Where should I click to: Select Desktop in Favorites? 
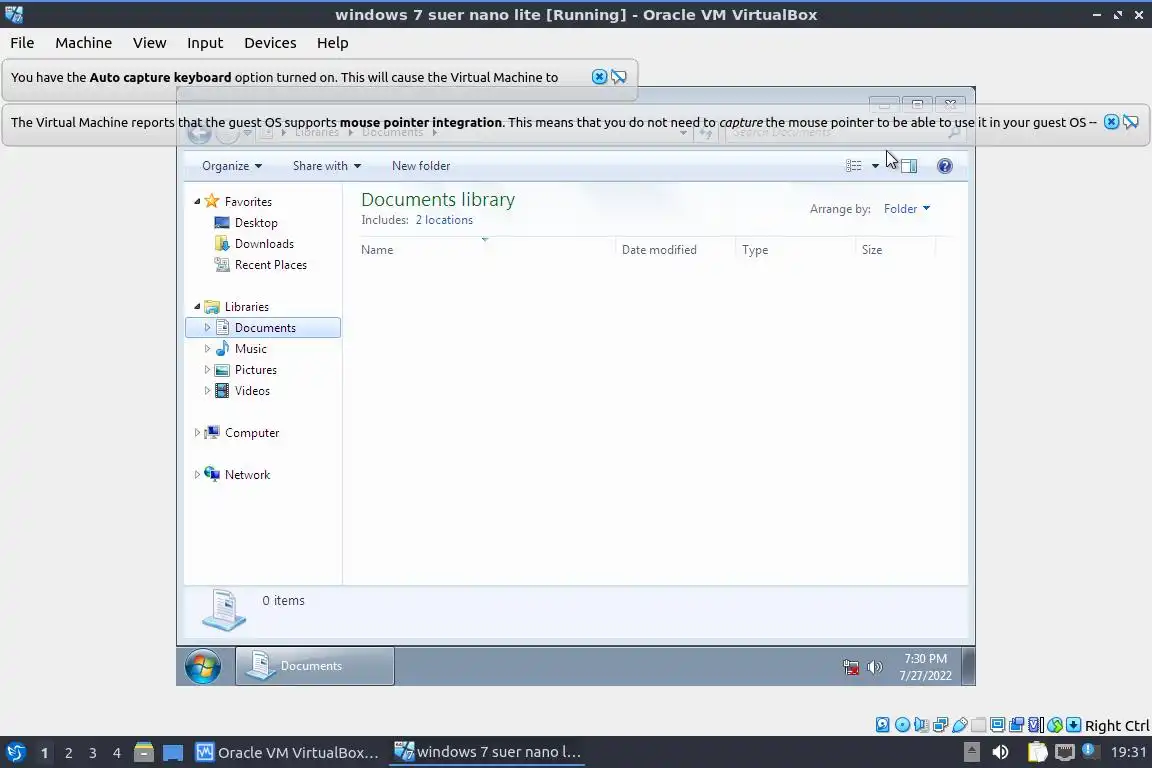tap(256, 223)
